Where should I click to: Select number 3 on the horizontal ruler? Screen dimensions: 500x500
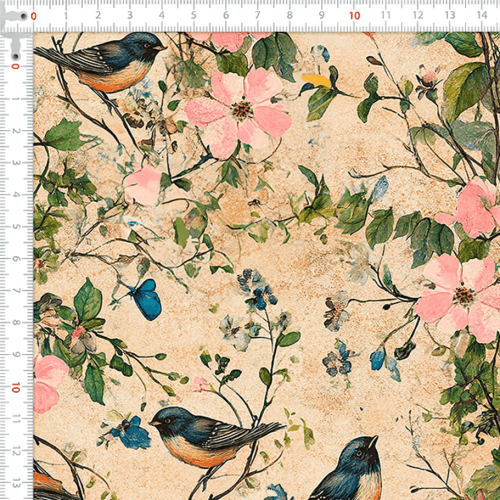pos(130,15)
